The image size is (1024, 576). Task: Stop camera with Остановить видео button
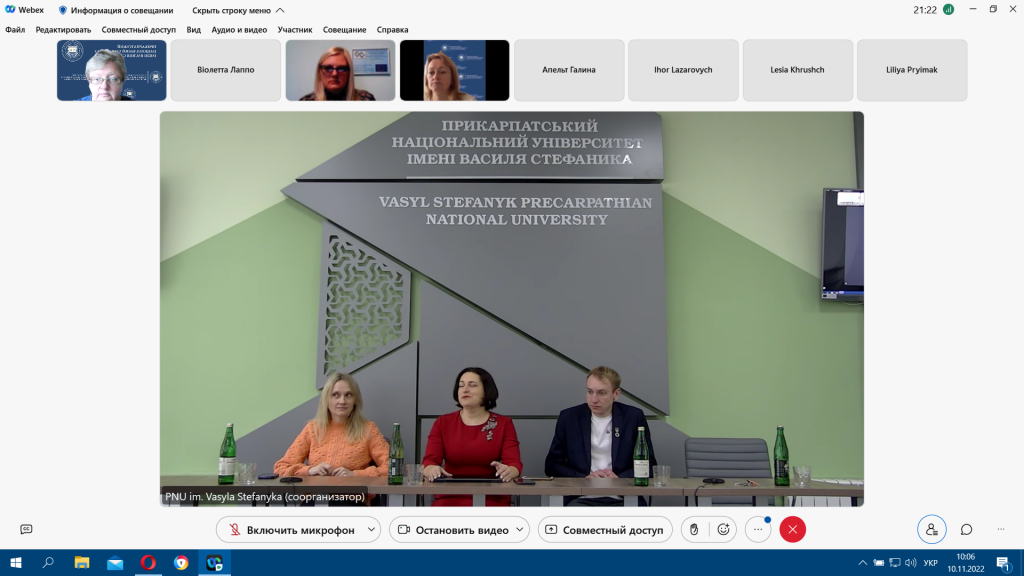pos(451,530)
